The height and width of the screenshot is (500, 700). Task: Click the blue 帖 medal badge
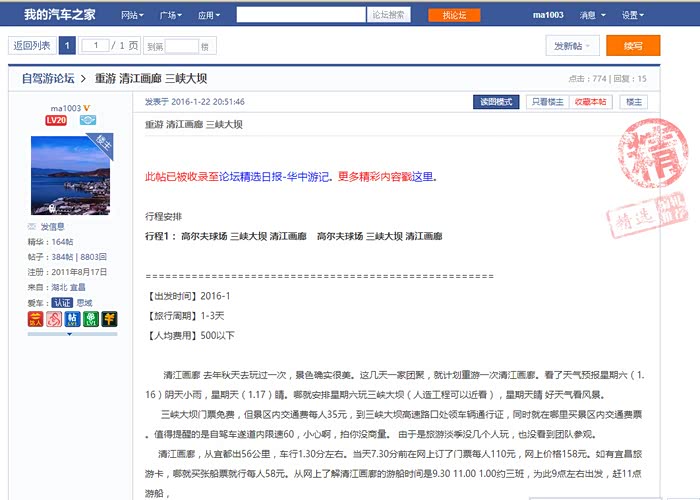[71, 319]
